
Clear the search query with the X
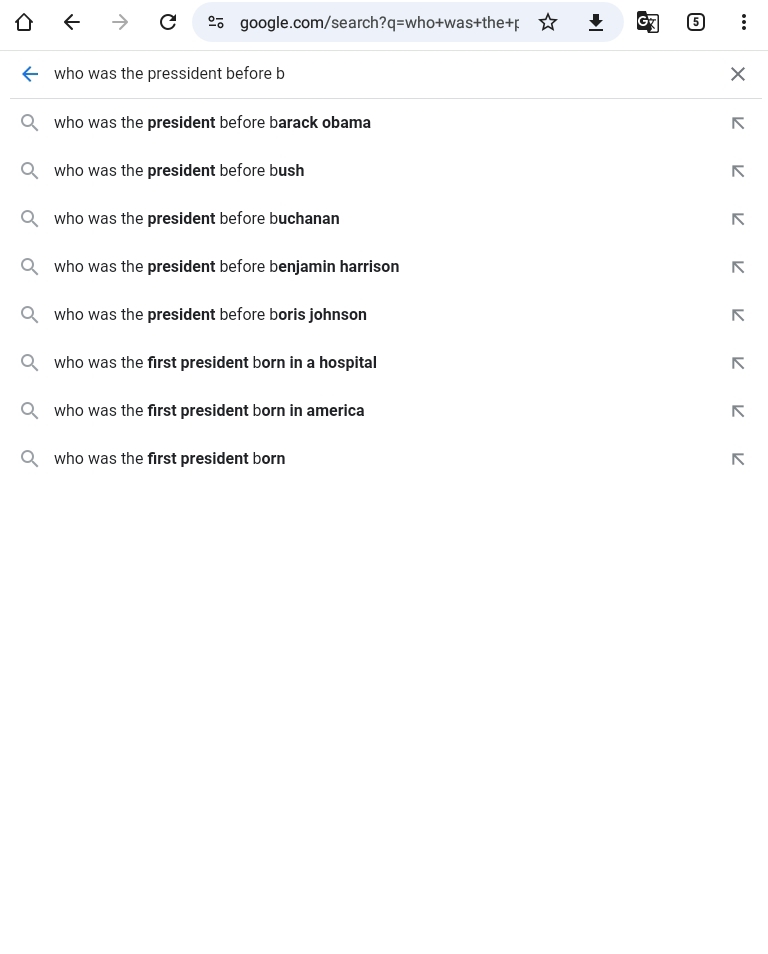tap(738, 74)
